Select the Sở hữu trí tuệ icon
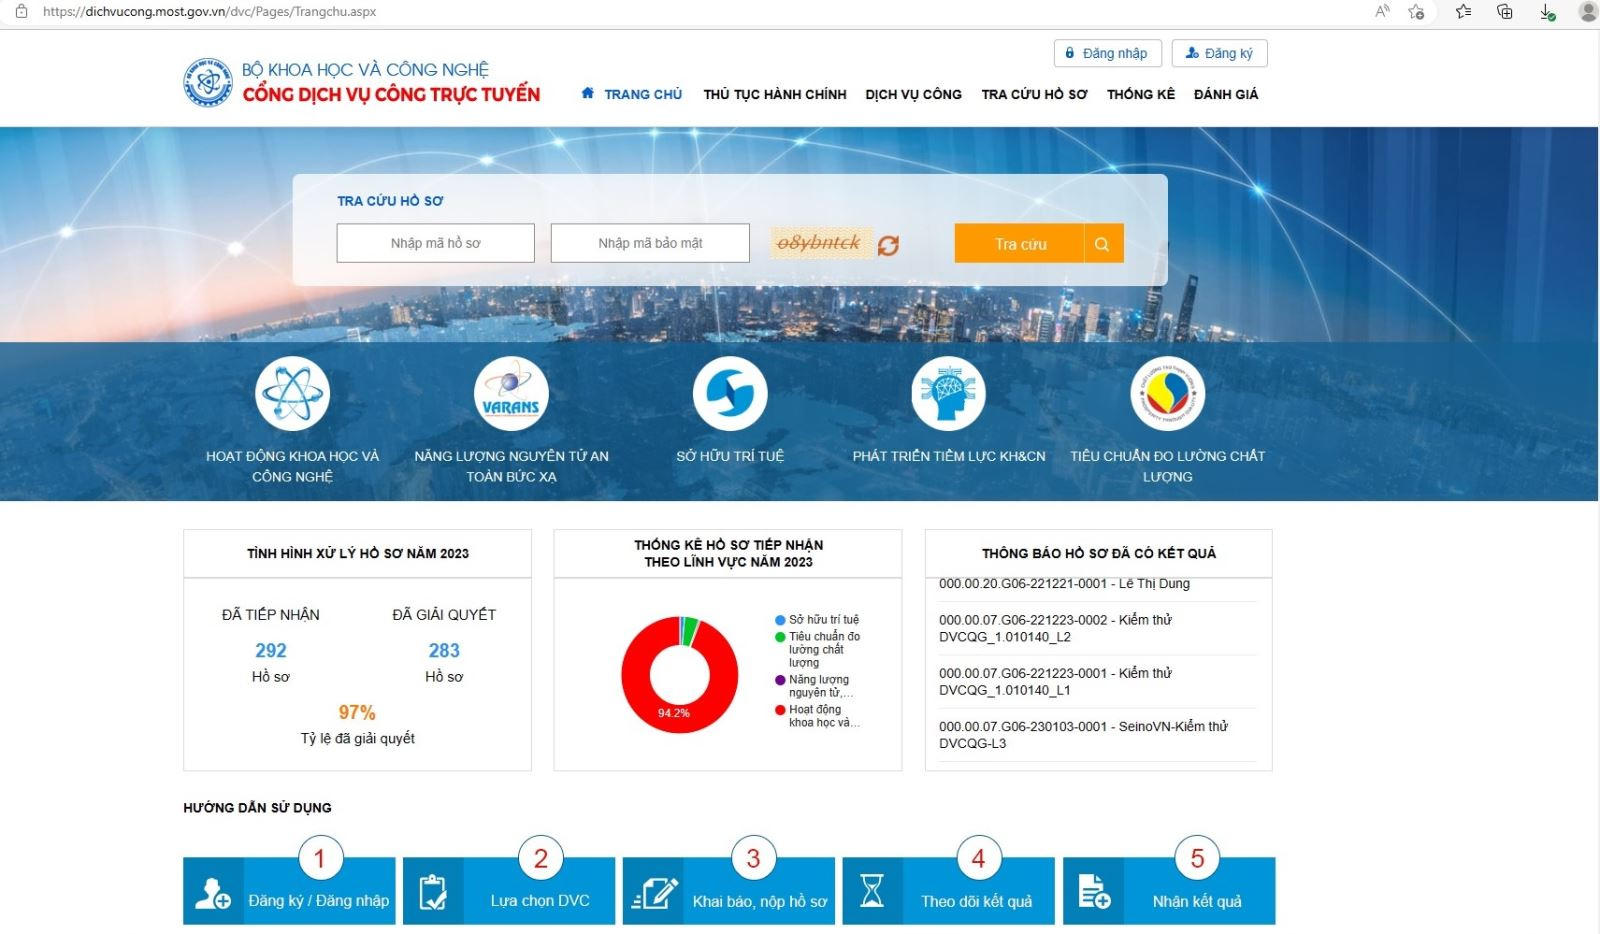The height and width of the screenshot is (934, 1600). pos(730,394)
